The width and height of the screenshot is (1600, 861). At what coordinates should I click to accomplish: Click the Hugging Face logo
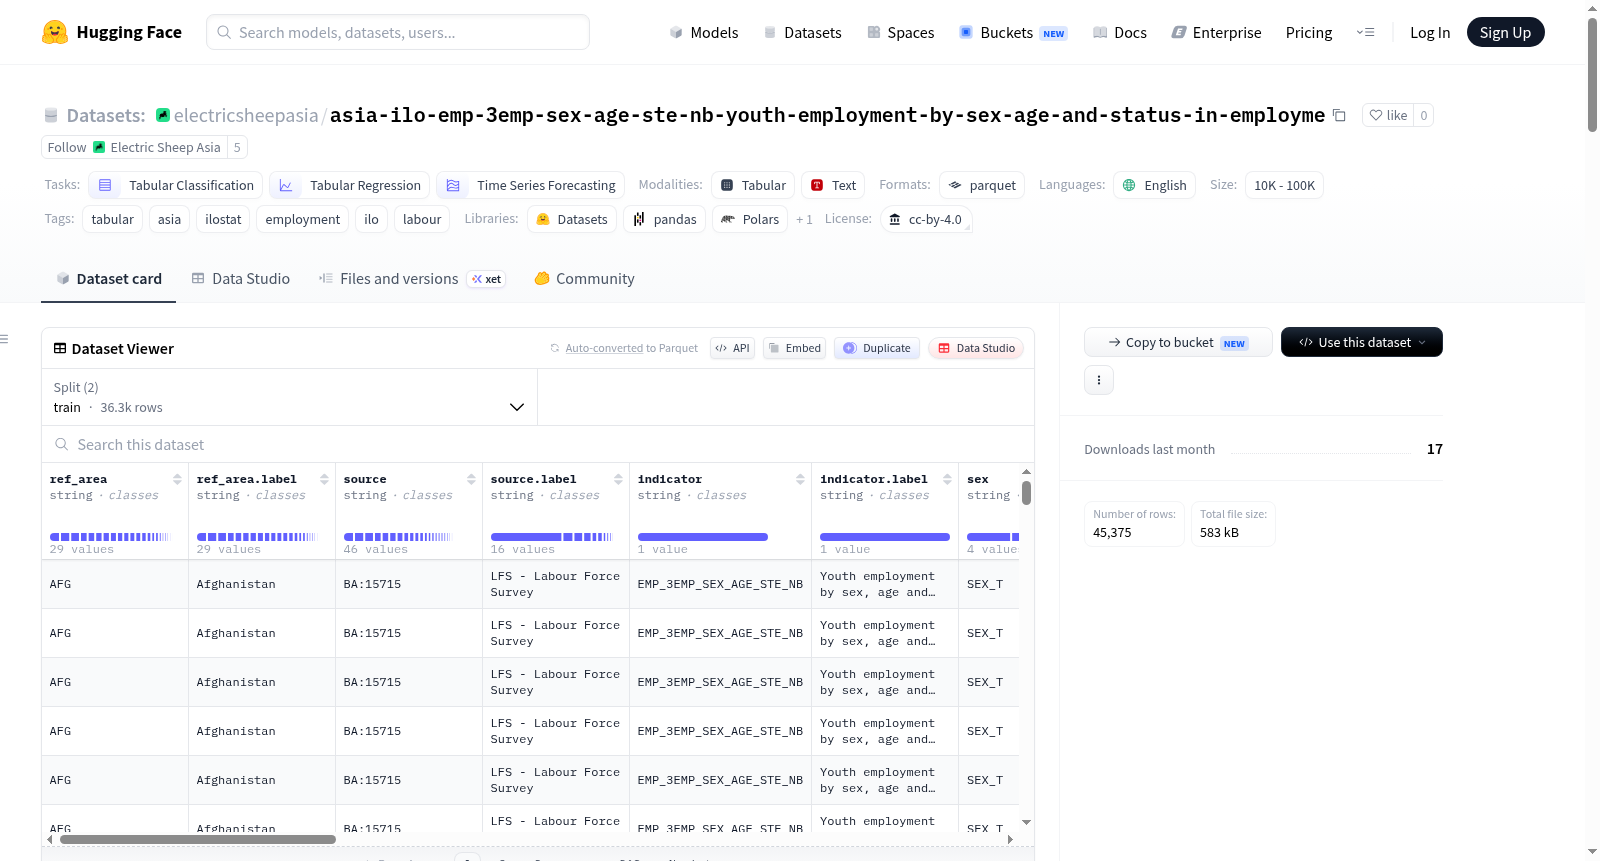(111, 32)
